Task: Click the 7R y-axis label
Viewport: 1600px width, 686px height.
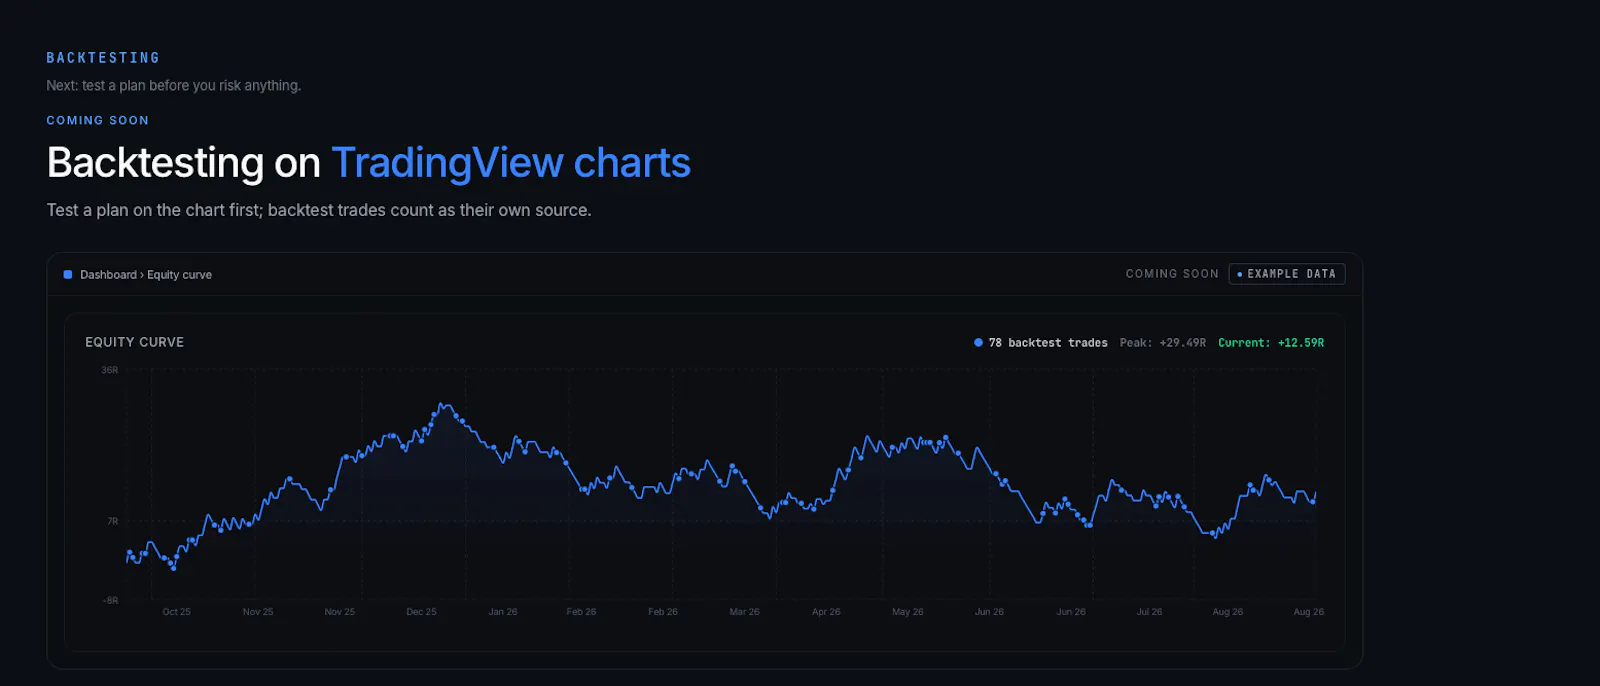Action: (x=113, y=521)
